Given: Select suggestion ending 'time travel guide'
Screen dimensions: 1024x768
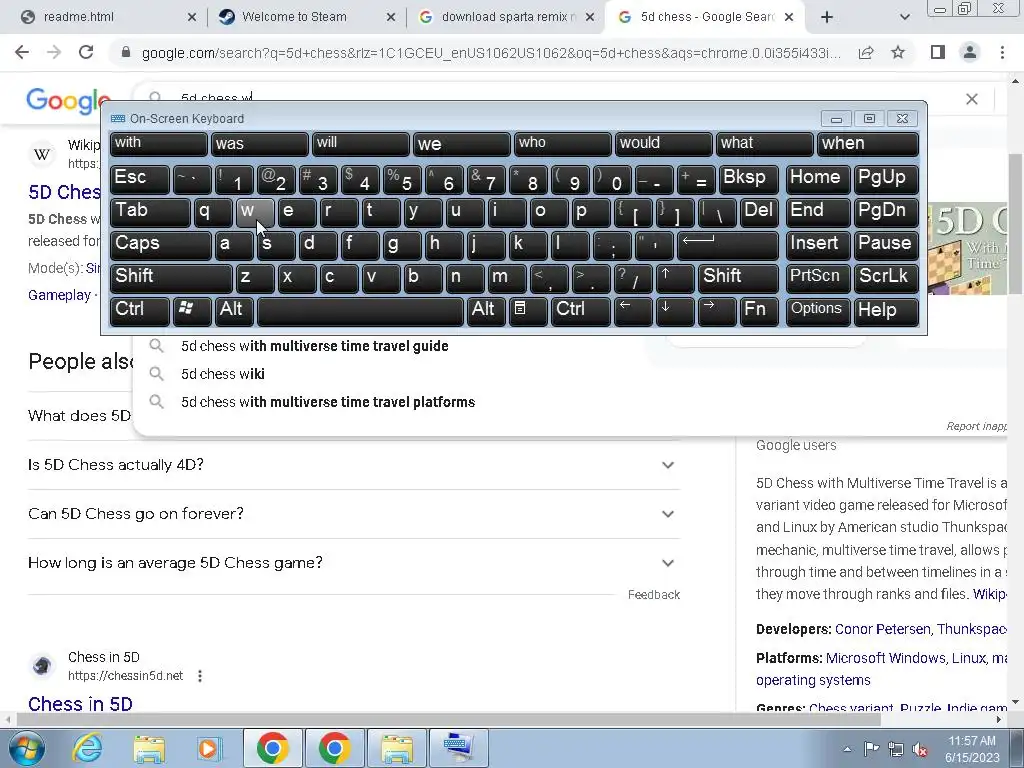Looking at the screenshot, I should (315, 346).
